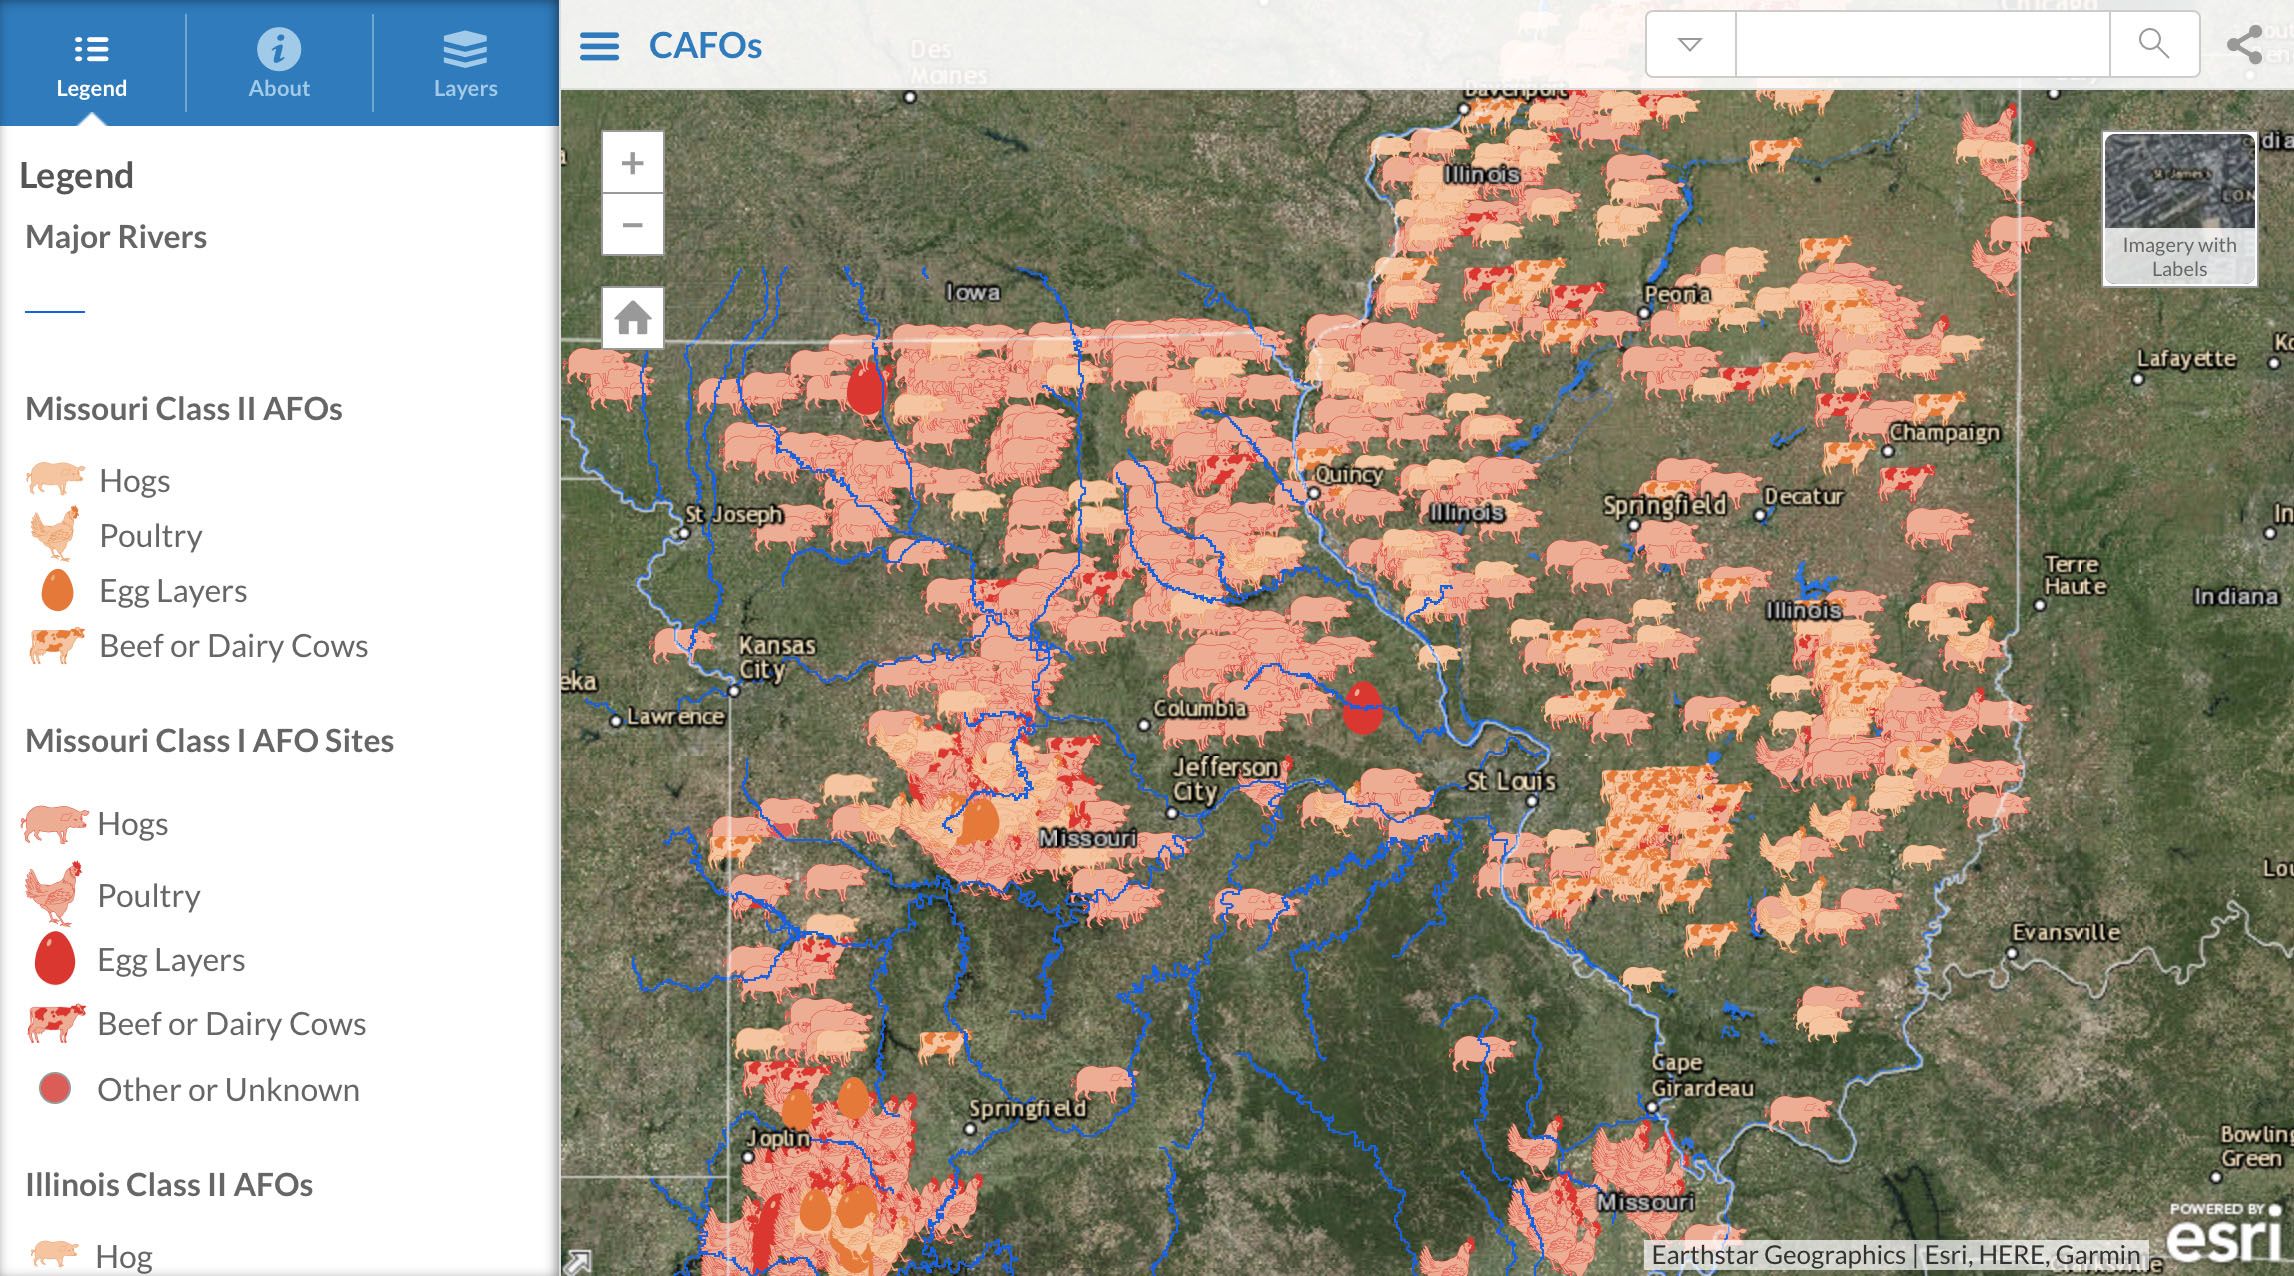This screenshot has width=2294, height=1276.
Task: Open the Legend panel icon
Action: coord(92,48)
